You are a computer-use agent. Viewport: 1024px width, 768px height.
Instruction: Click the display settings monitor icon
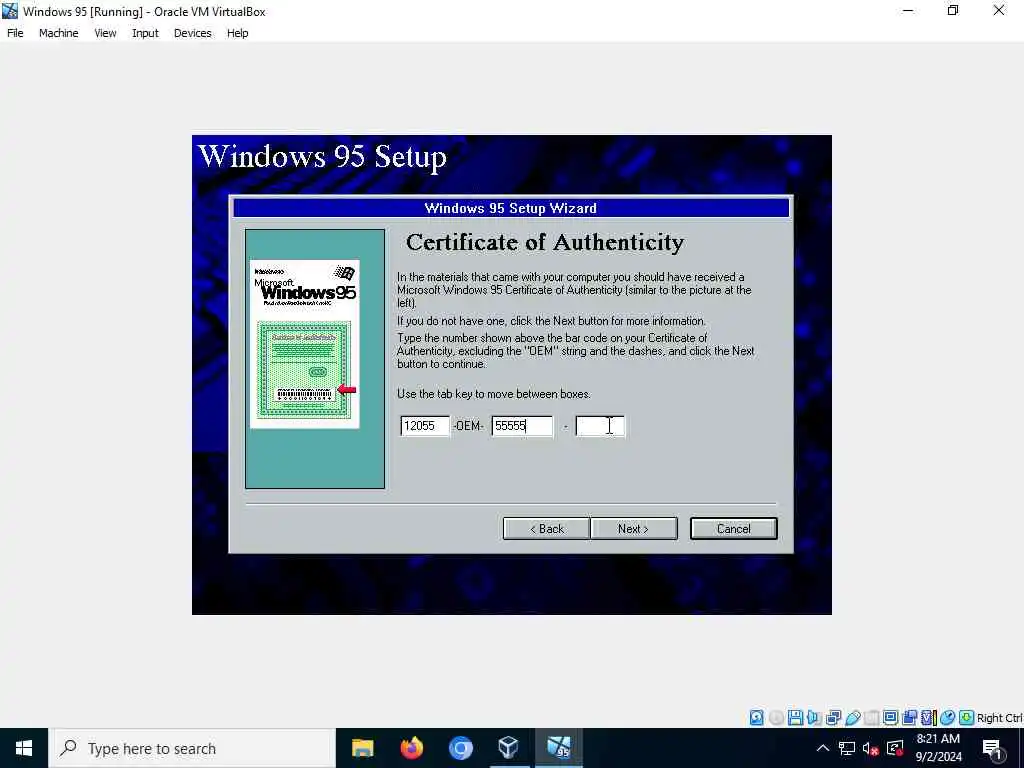(890, 718)
